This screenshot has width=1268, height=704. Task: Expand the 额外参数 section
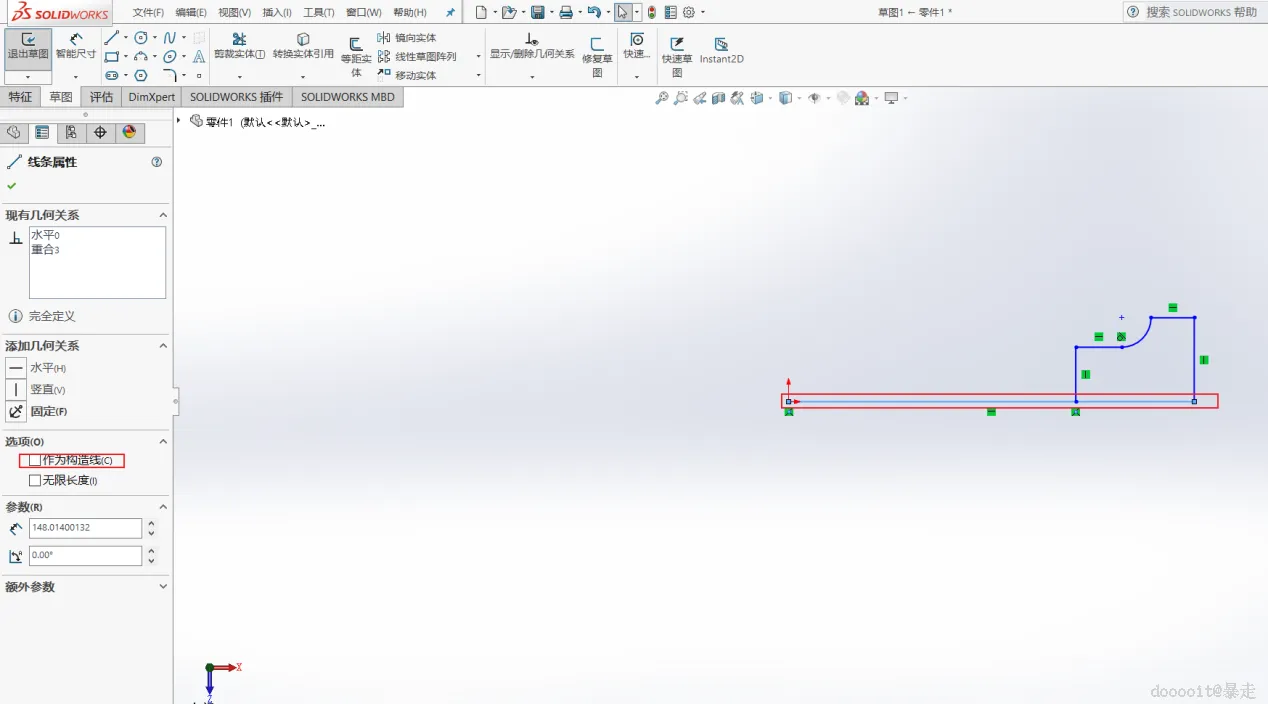click(163, 587)
